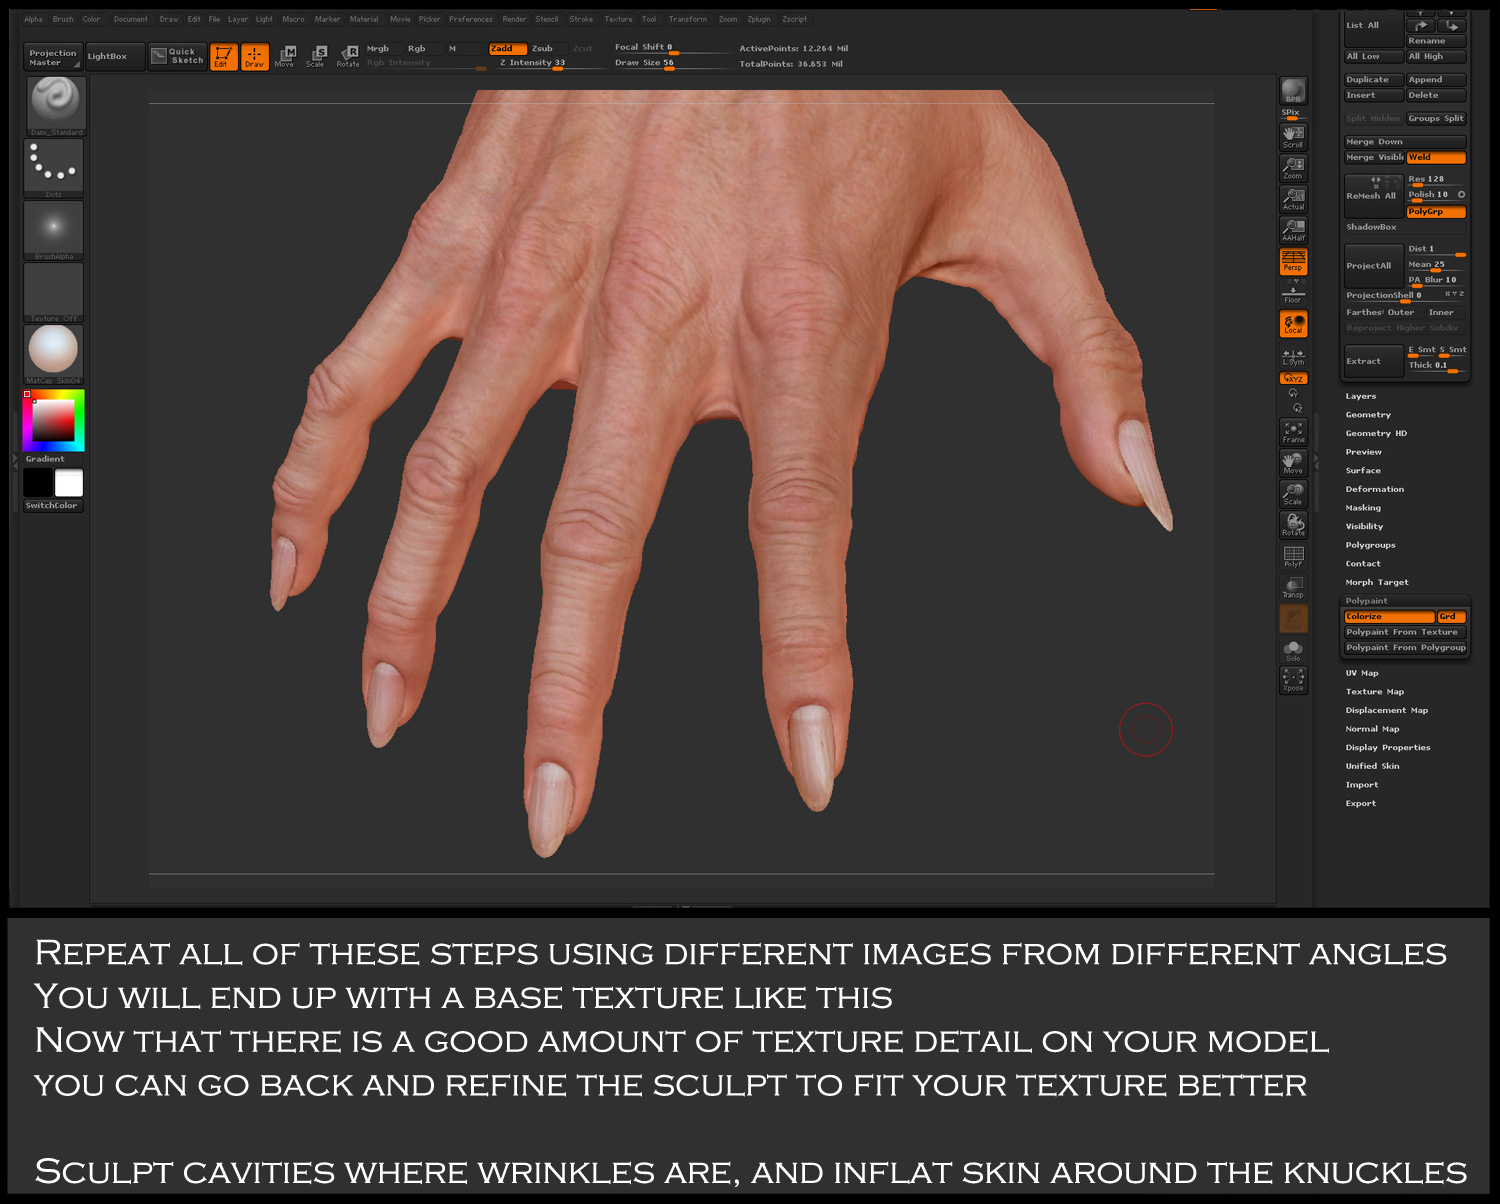Set view to Actual size icon
The image size is (1500, 1204).
1293,199
